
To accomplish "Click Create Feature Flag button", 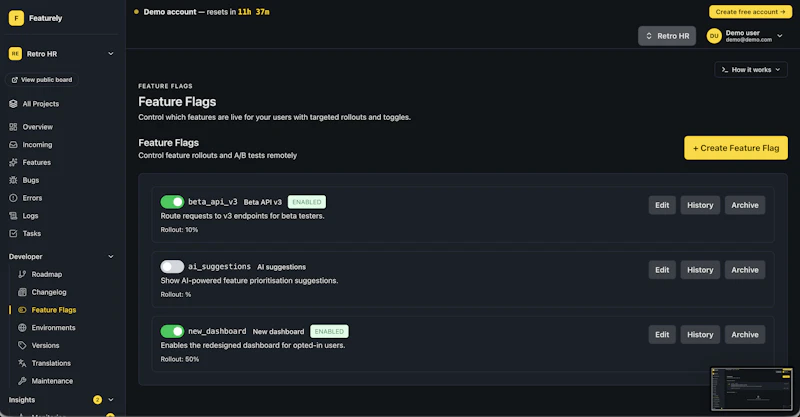I will tap(736, 148).
